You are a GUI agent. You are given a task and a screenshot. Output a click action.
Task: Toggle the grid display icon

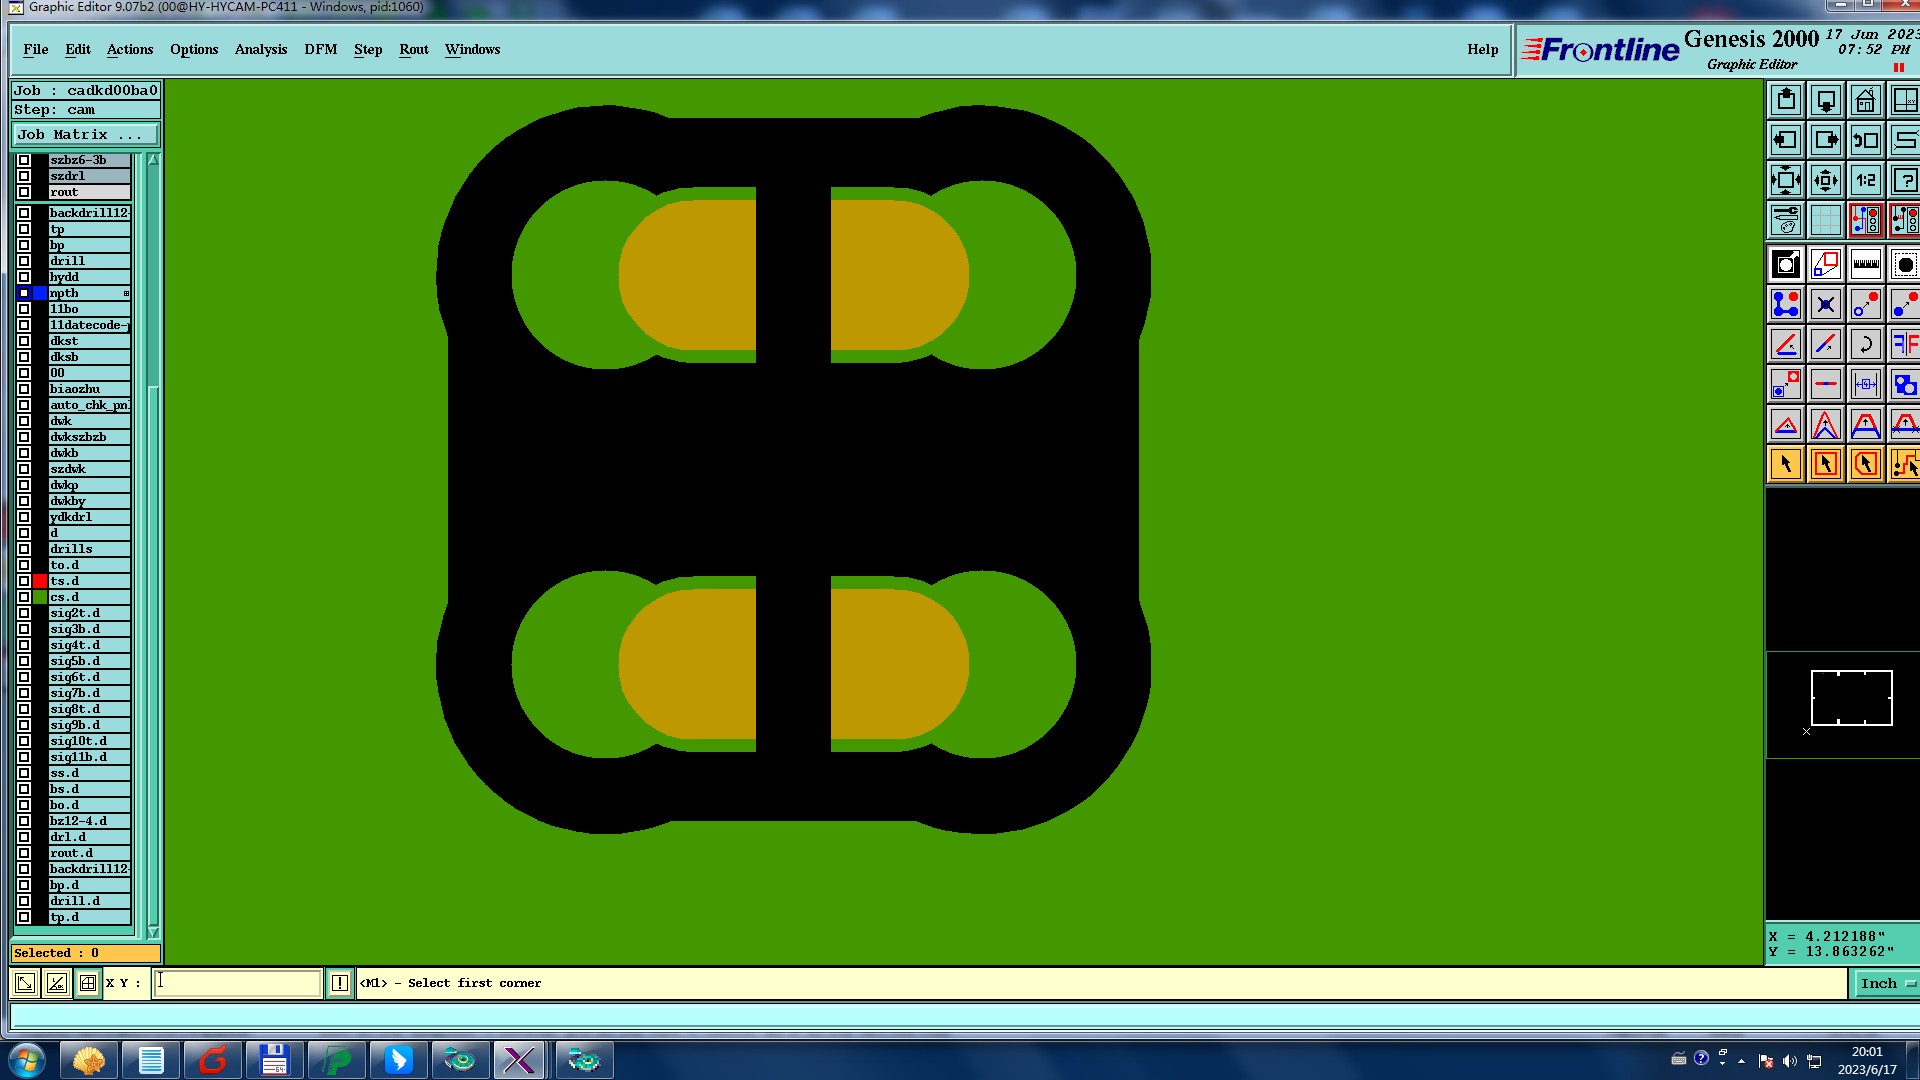1825,221
